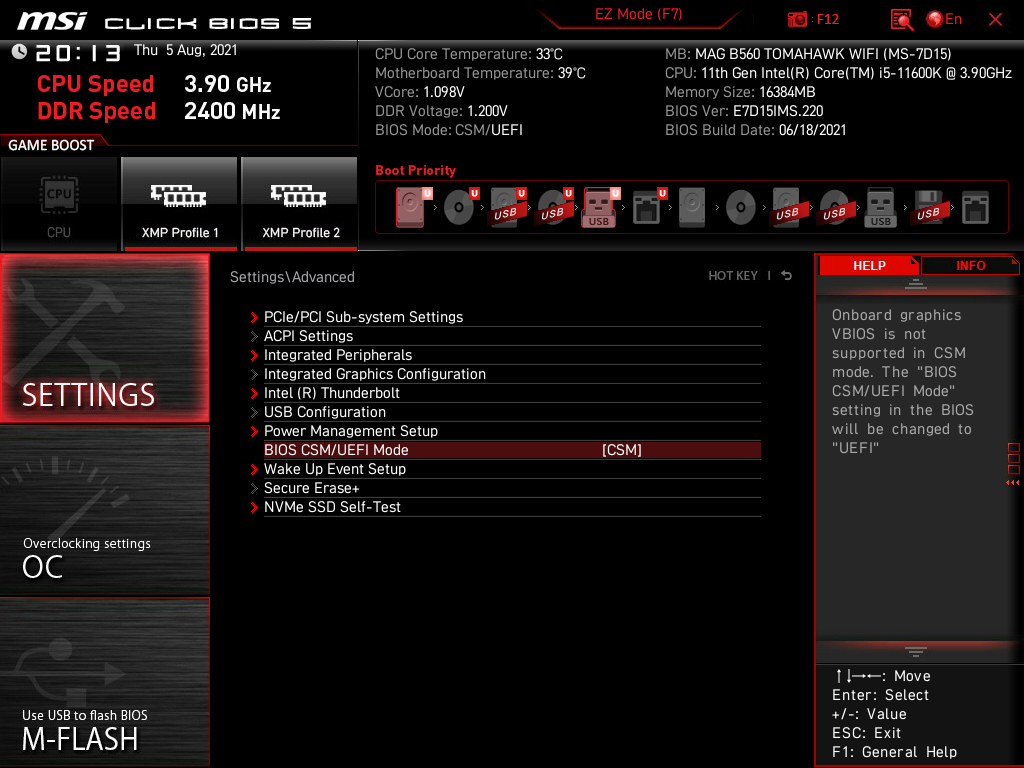Switch to EZ Mode (F7)
This screenshot has height=768, width=1024.
(x=638, y=14)
